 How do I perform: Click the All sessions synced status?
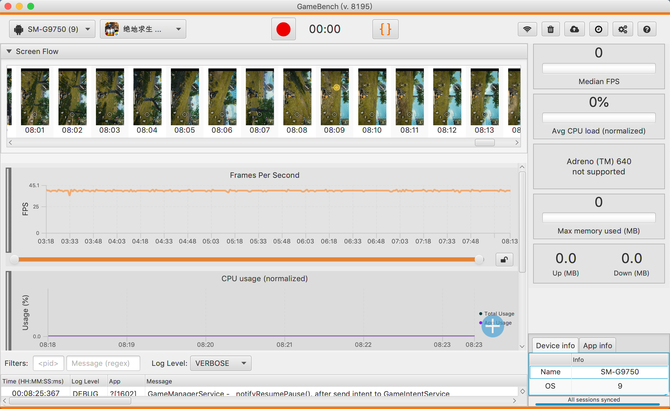(x=594, y=400)
